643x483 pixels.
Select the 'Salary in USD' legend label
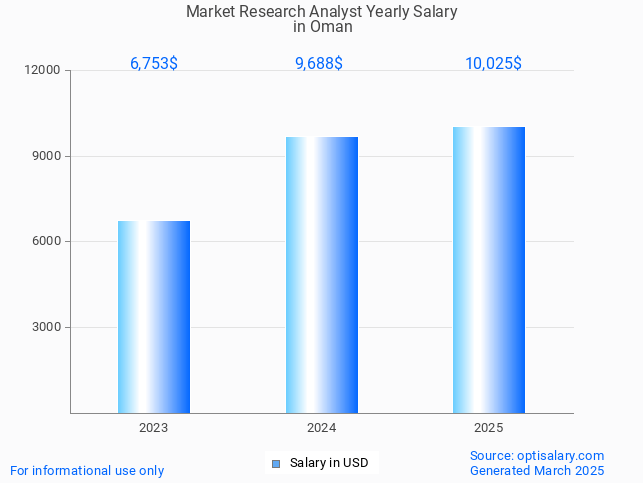(x=329, y=463)
